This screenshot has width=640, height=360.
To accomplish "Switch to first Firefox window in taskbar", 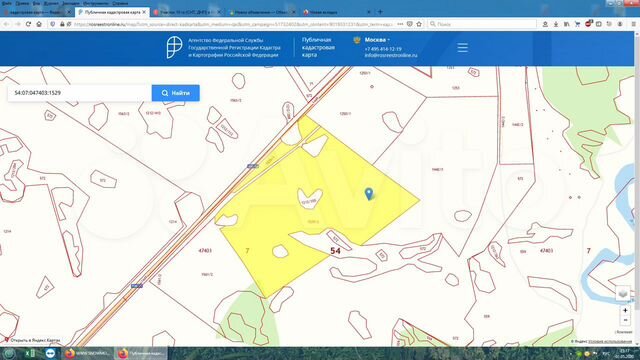I will [88, 353].
